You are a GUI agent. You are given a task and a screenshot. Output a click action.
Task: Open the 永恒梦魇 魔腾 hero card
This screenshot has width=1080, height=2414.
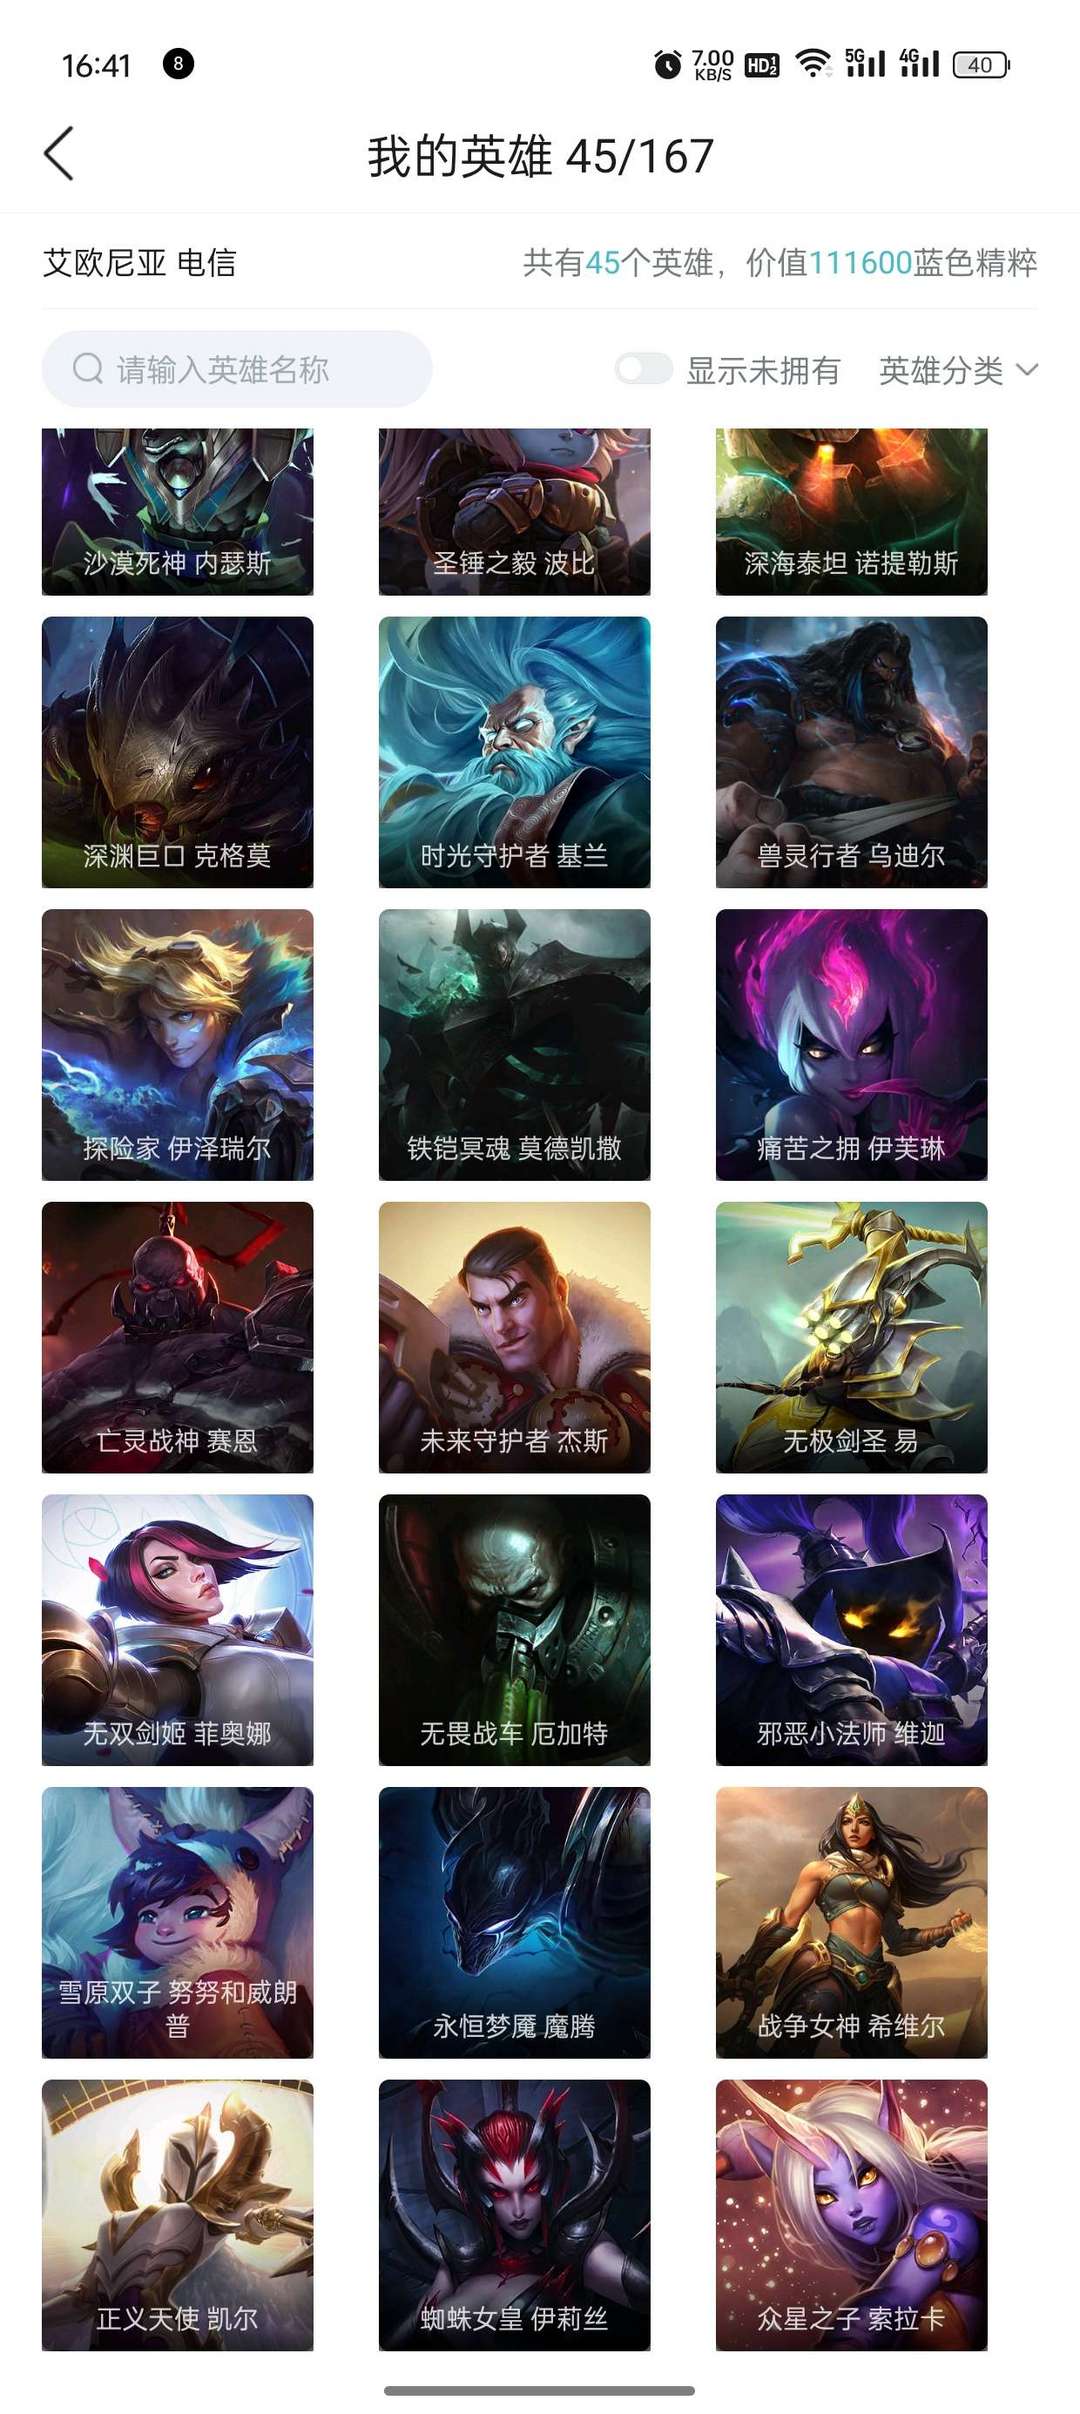[x=514, y=1922]
